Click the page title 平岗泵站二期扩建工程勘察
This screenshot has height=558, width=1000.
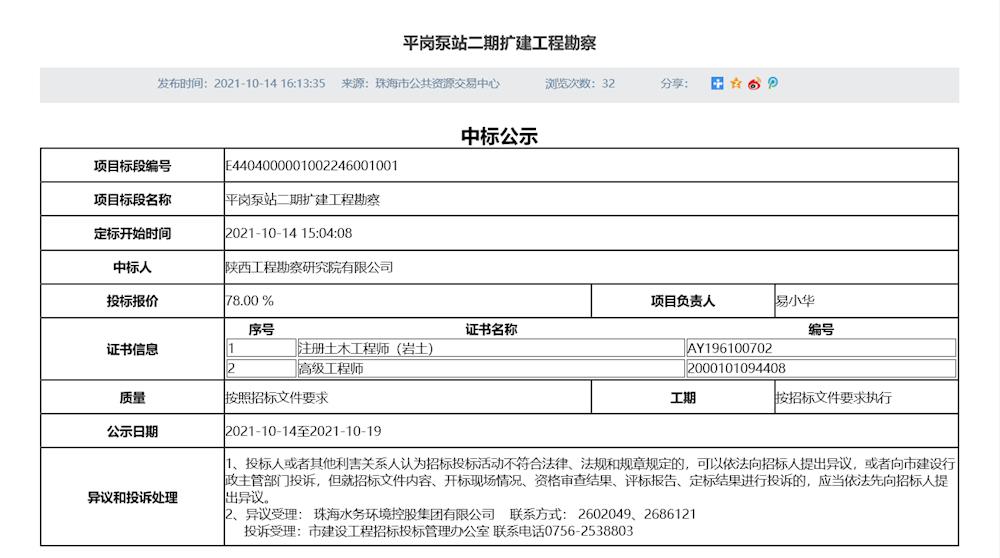[x=499, y=43]
